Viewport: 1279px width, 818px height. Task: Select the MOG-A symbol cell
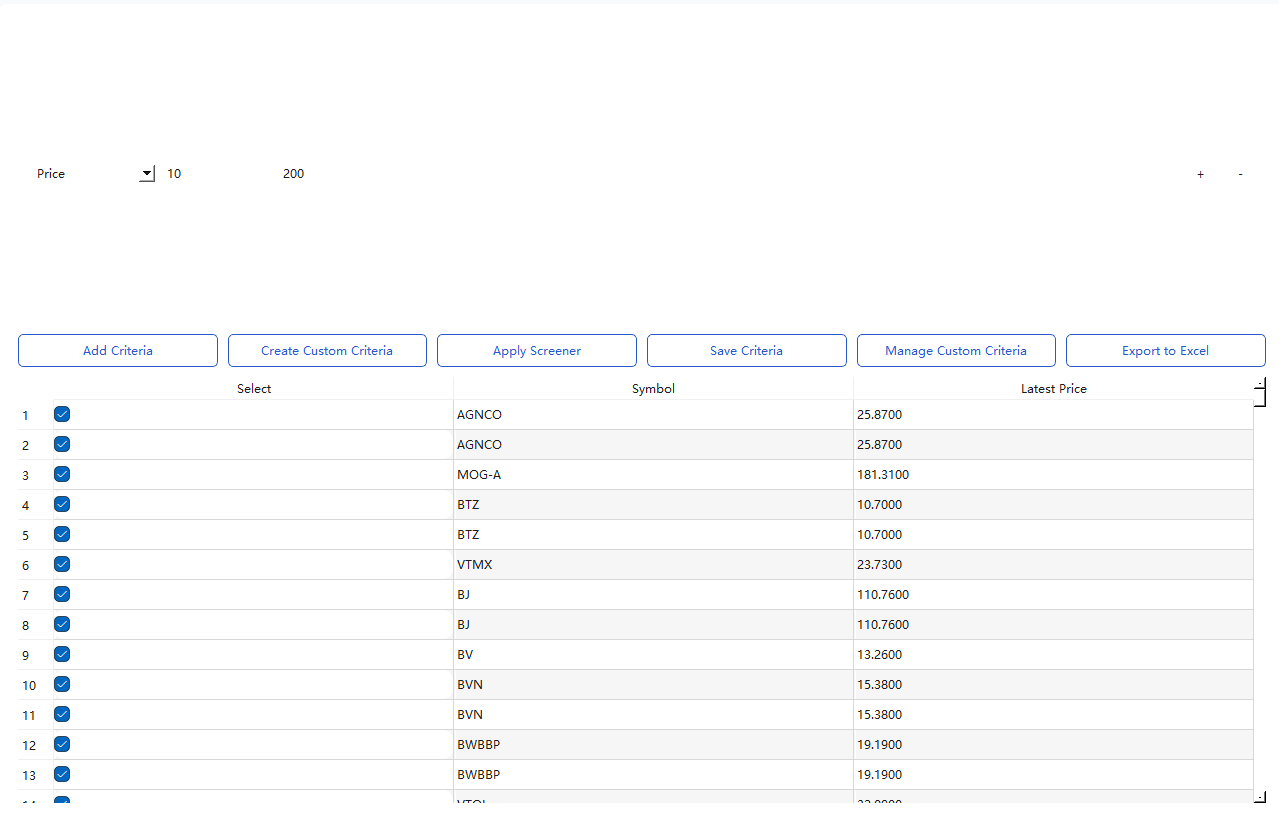653,475
